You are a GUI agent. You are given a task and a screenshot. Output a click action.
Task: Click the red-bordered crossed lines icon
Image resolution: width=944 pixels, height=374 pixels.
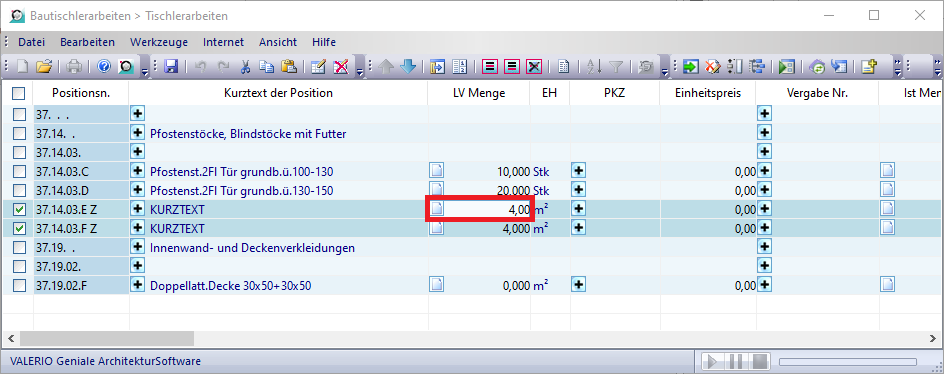[x=534, y=67]
